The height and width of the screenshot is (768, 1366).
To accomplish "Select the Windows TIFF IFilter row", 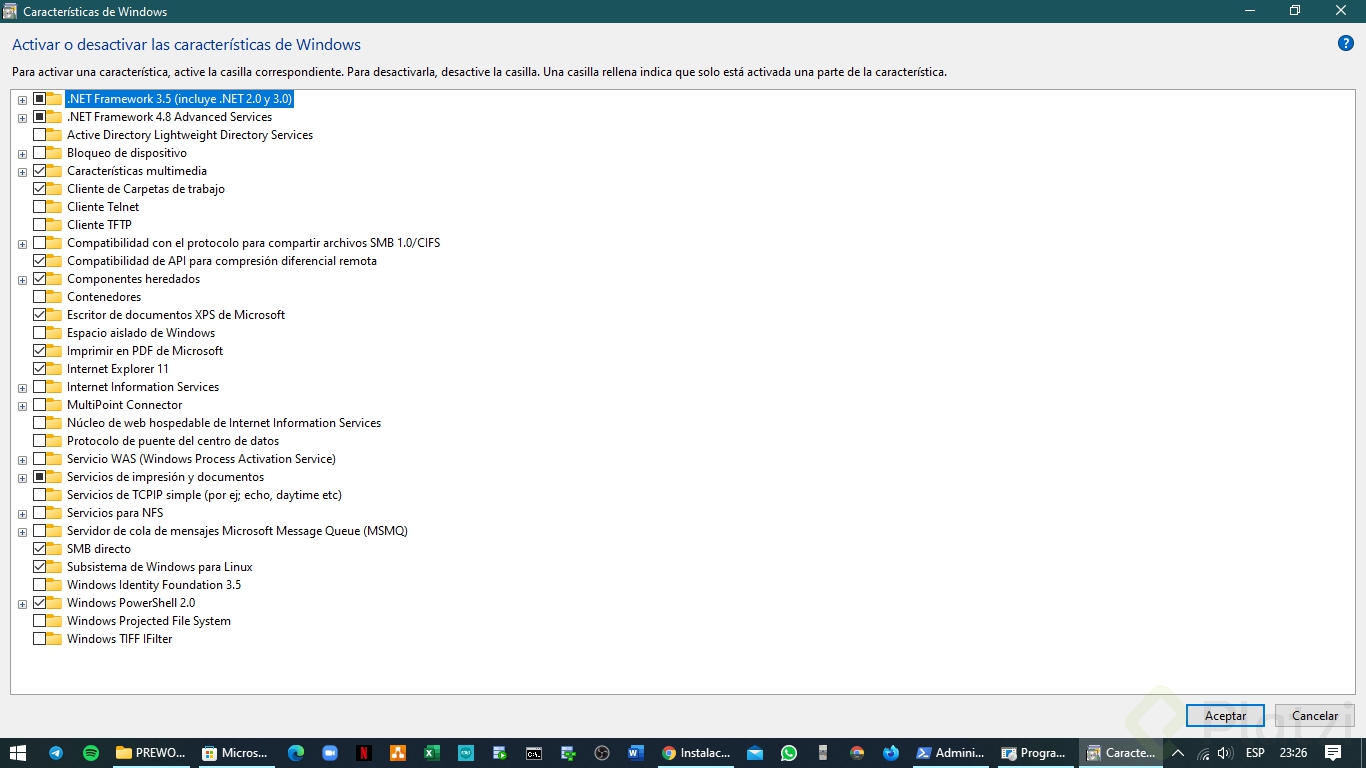I will point(119,639).
